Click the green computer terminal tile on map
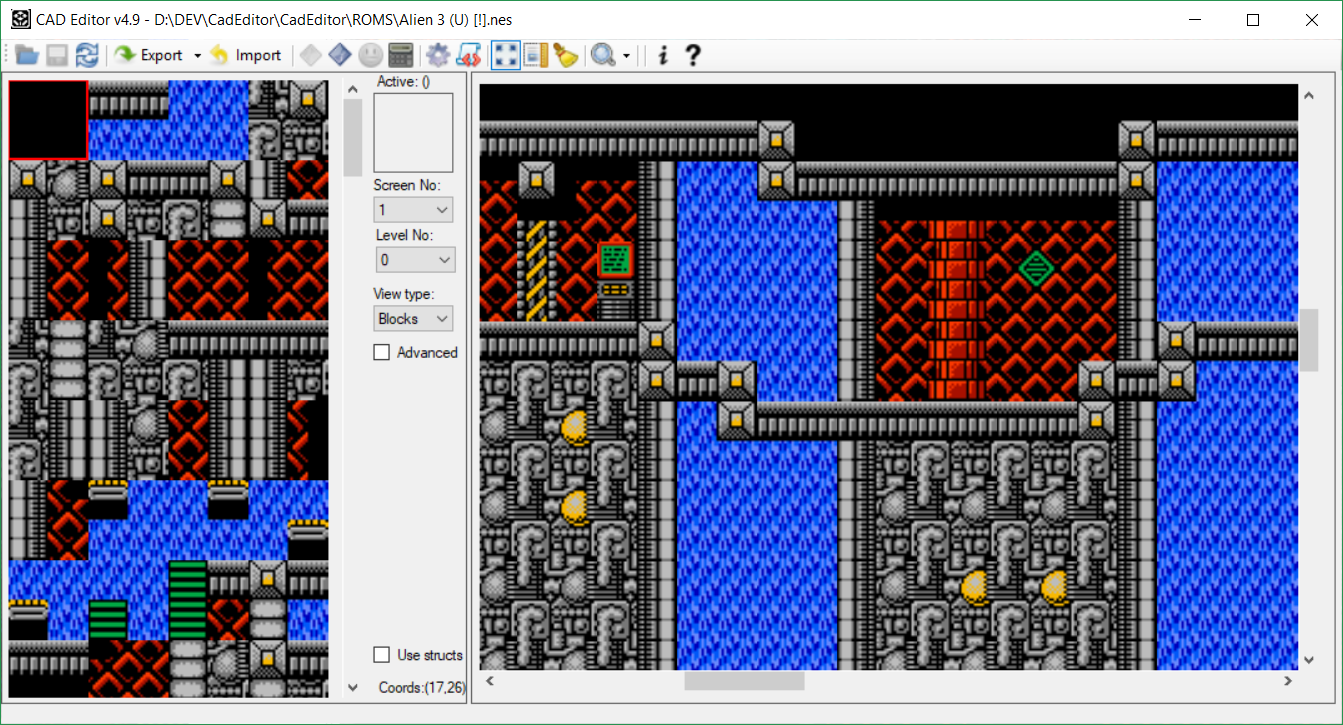The height and width of the screenshot is (725, 1343). 616,260
